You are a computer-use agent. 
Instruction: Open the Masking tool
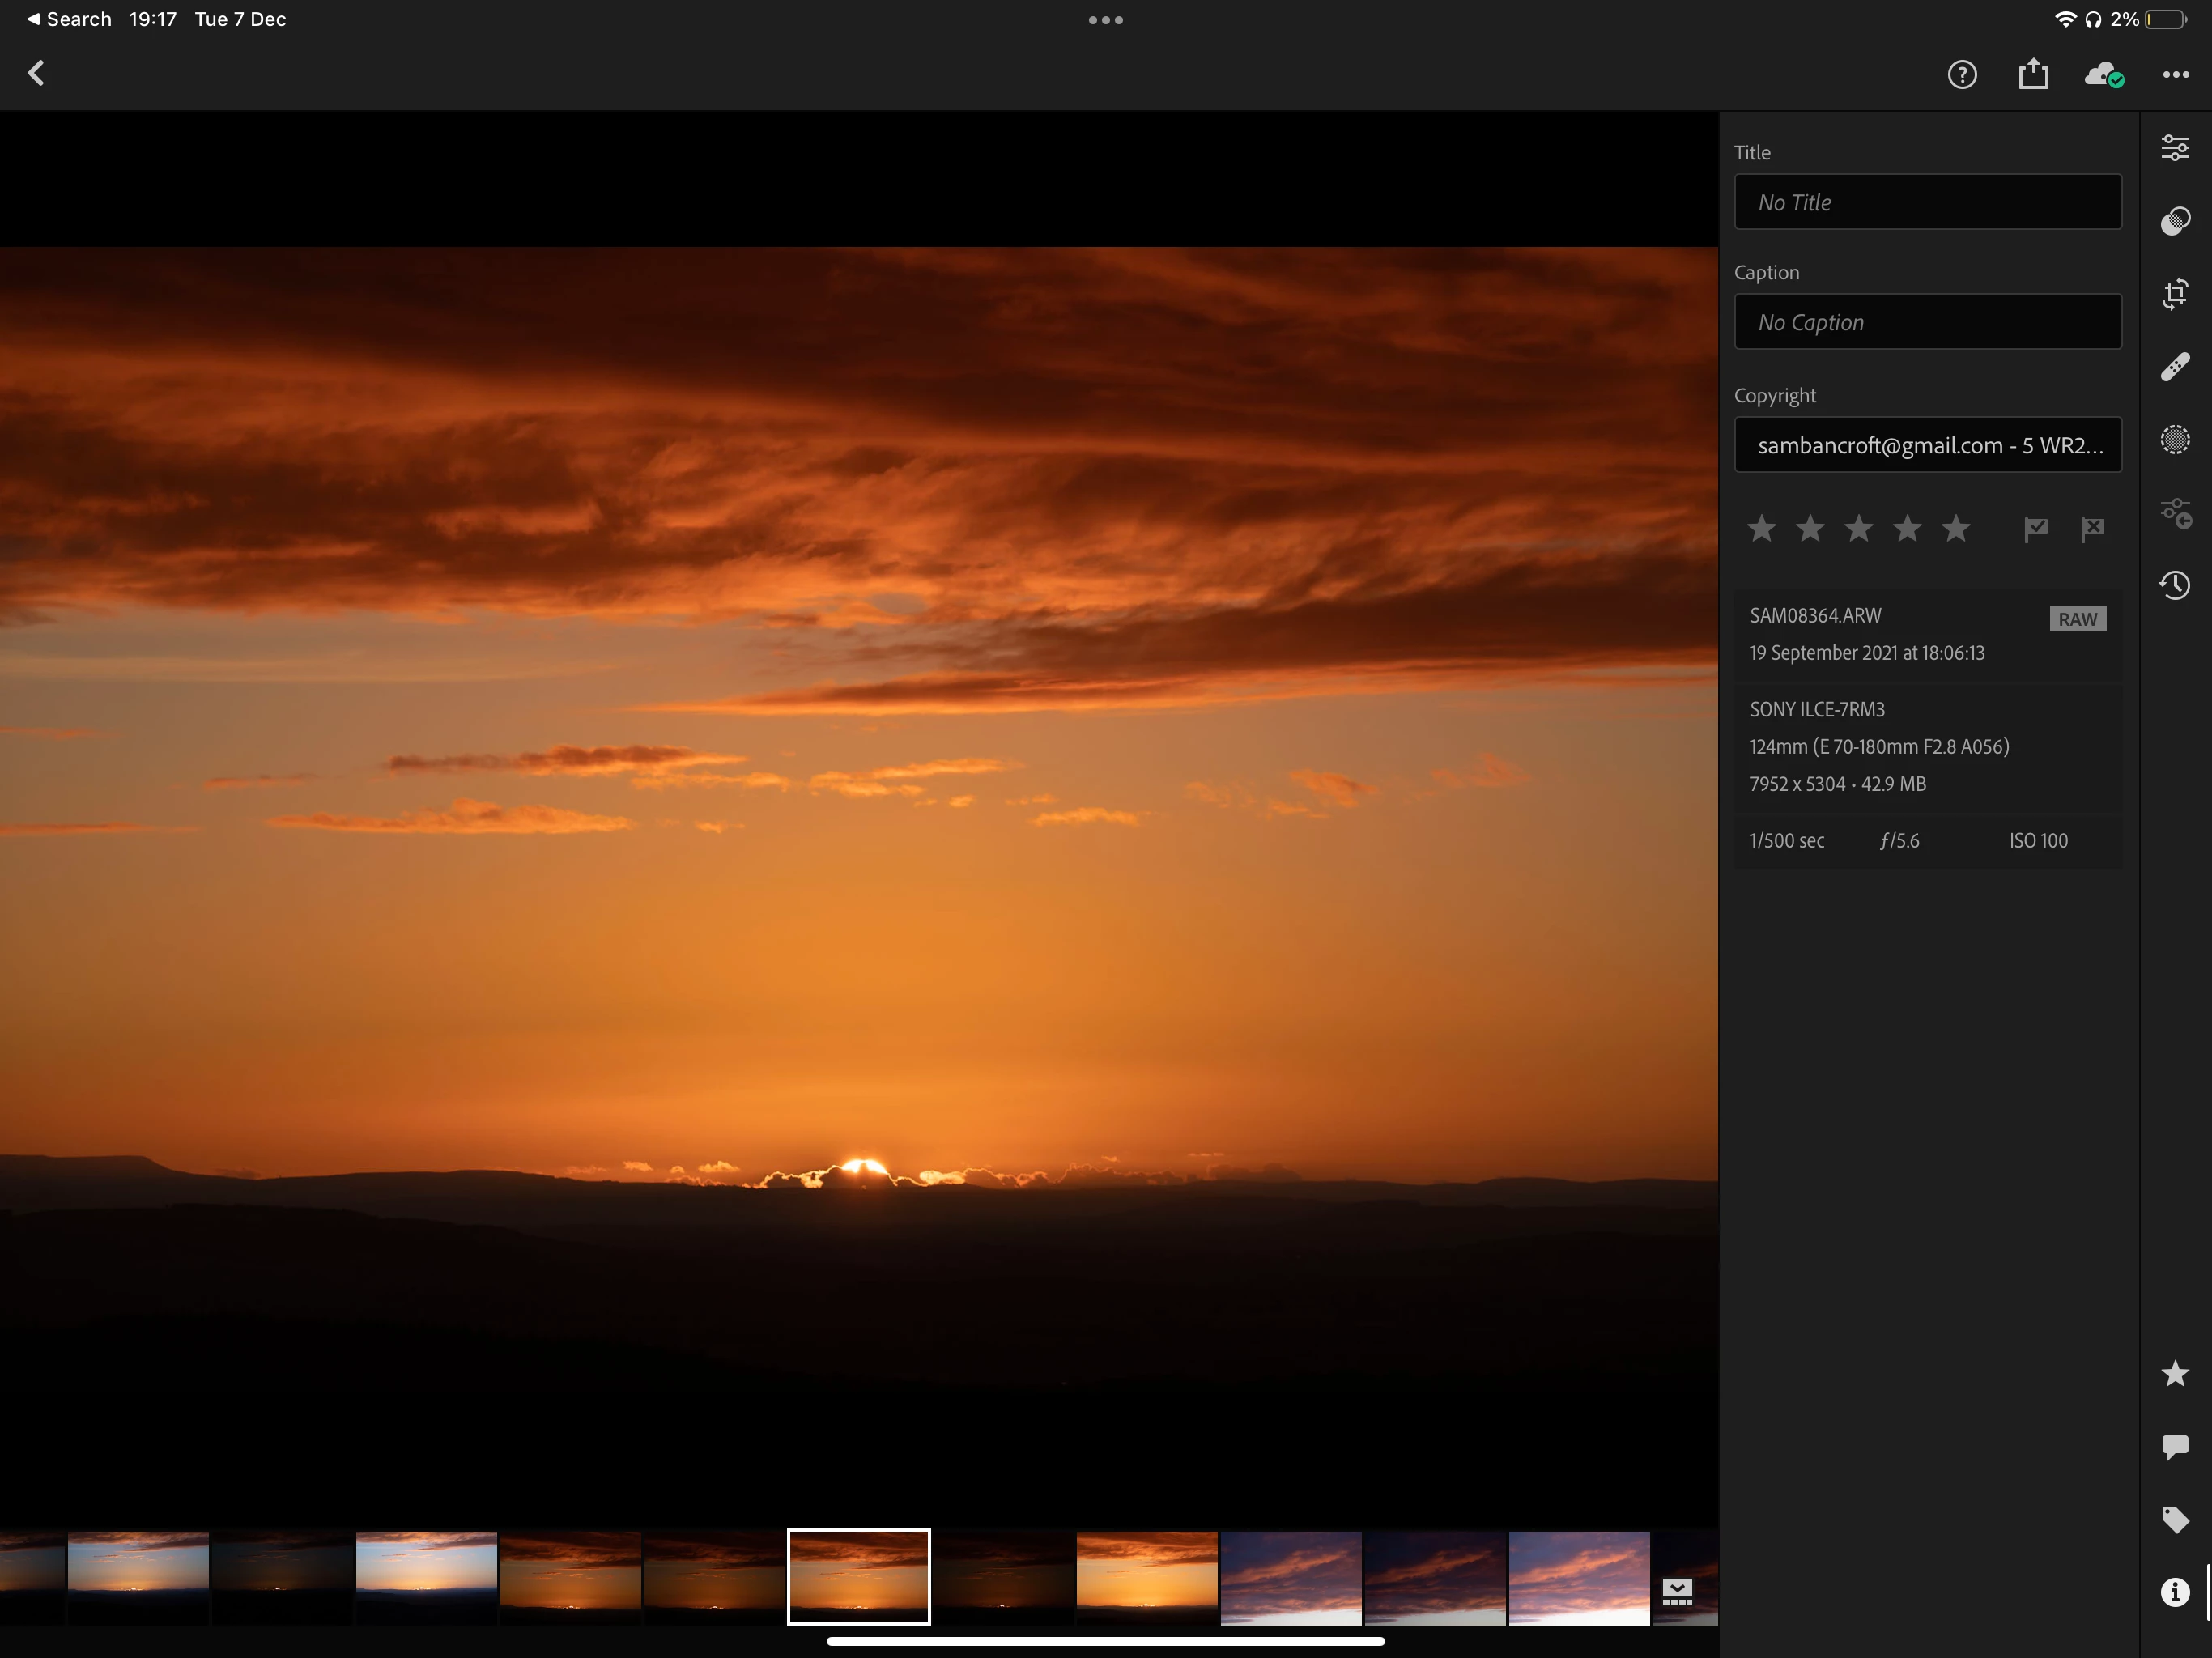click(2175, 440)
